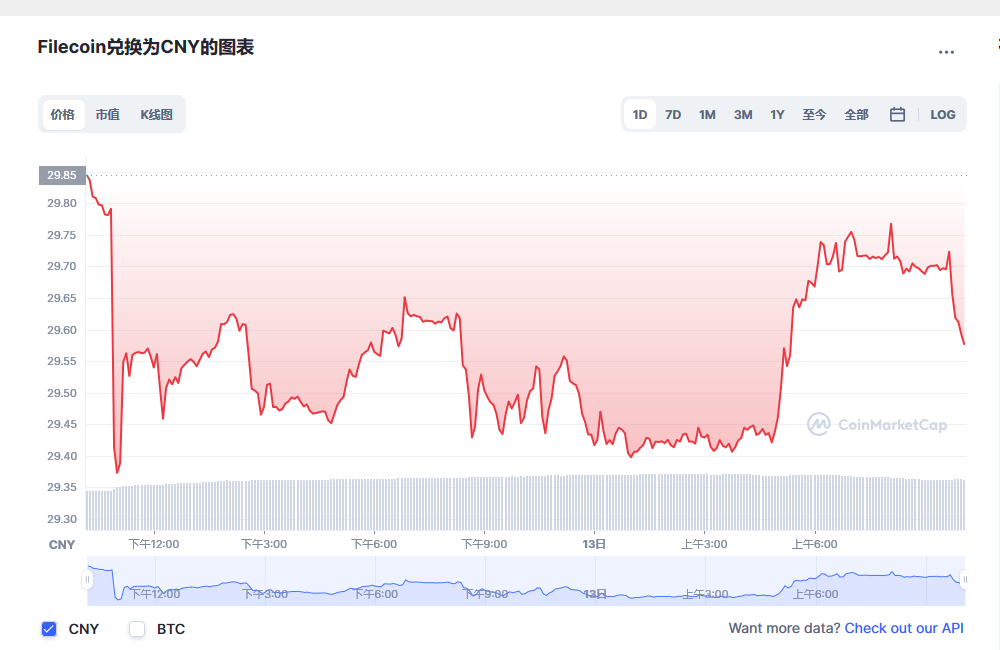Click the 下午3:00 time axis label

coord(264,544)
